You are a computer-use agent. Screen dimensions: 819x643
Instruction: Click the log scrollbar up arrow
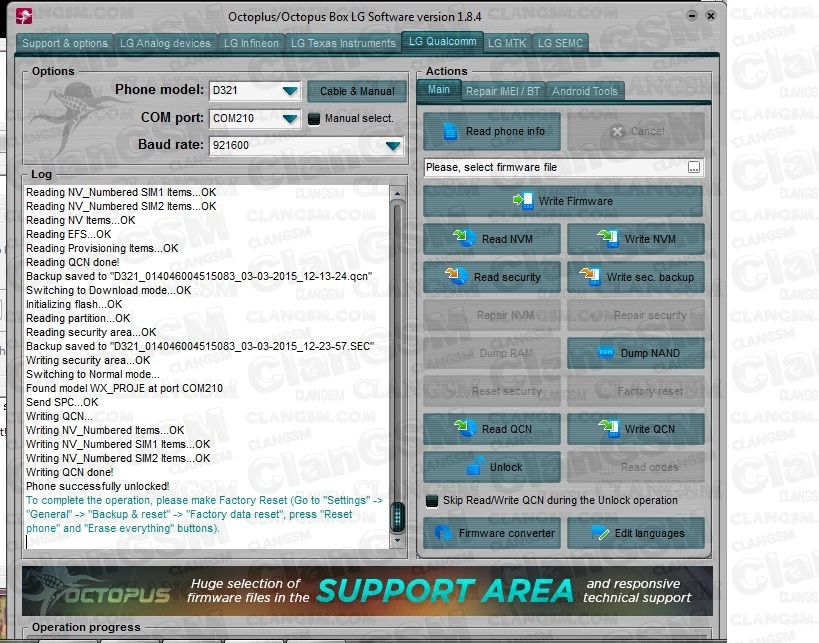pos(397,193)
